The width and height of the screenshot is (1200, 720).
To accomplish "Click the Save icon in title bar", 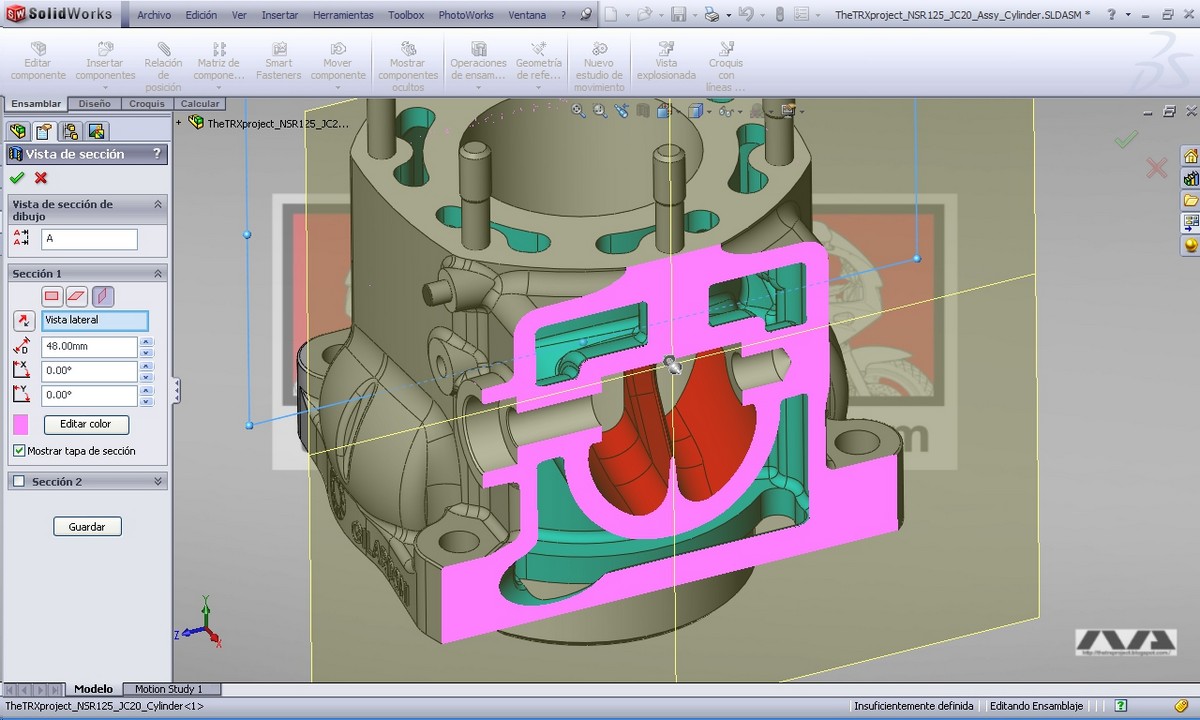I will point(678,15).
